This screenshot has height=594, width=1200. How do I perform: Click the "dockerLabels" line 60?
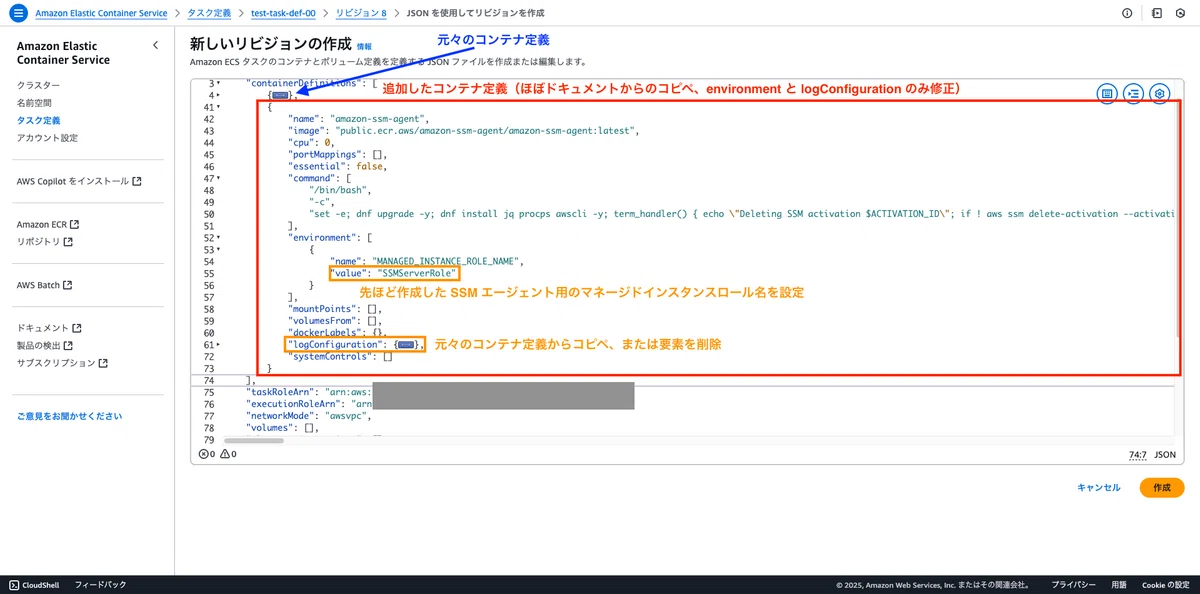pos(337,333)
